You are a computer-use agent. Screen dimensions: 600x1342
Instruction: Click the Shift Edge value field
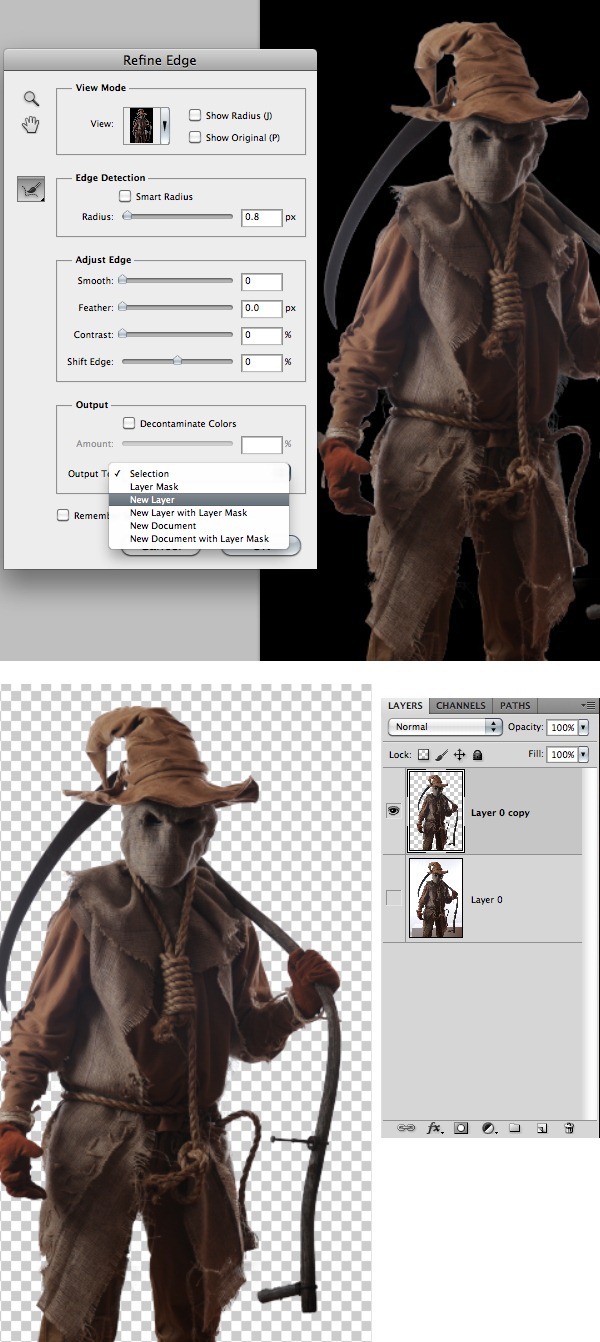point(261,362)
